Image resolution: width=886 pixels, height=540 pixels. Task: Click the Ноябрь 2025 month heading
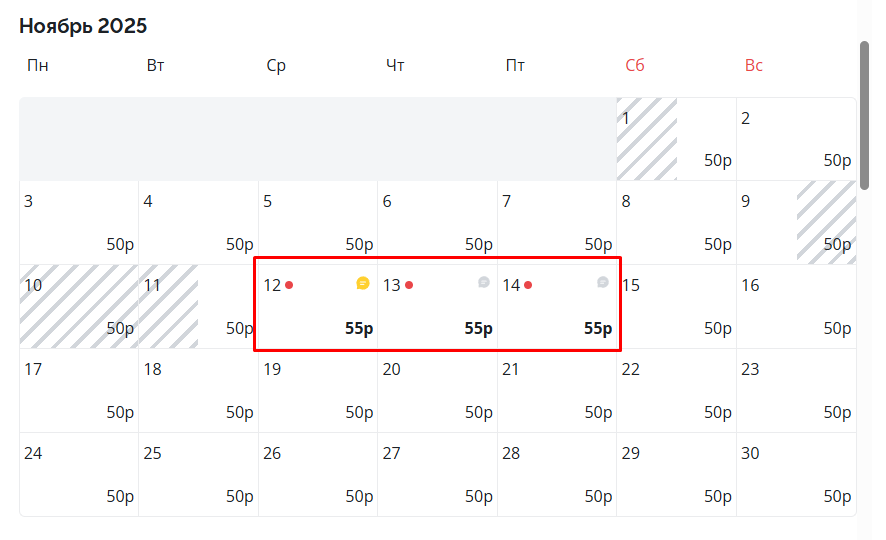point(83,26)
